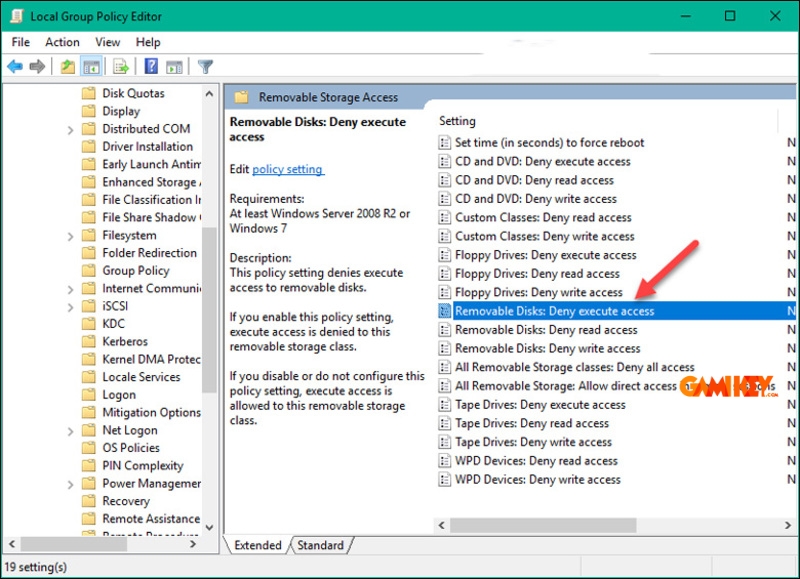The width and height of the screenshot is (800, 579).
Task: Click the Forward arrow toolbar icon
Action: click(x=37, y=66)
